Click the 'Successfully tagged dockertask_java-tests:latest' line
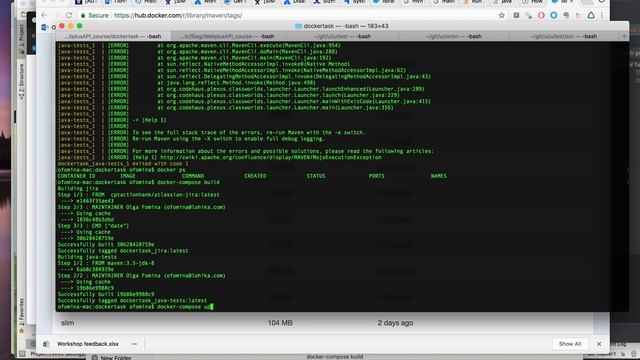The height and width of the screenshot is (360, 640). 132,300
